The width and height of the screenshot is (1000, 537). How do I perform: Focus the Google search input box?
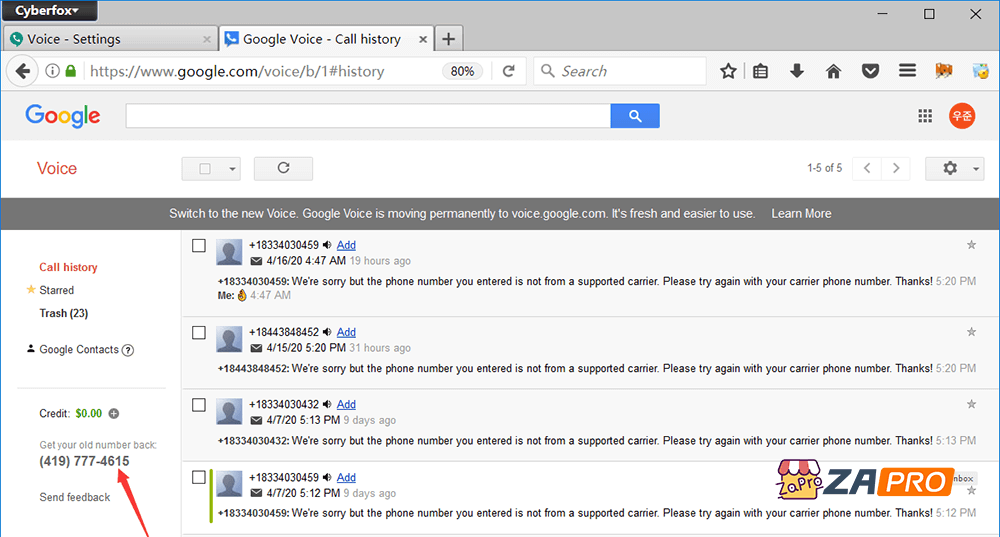pyautogui.click(x=368, y=115)
